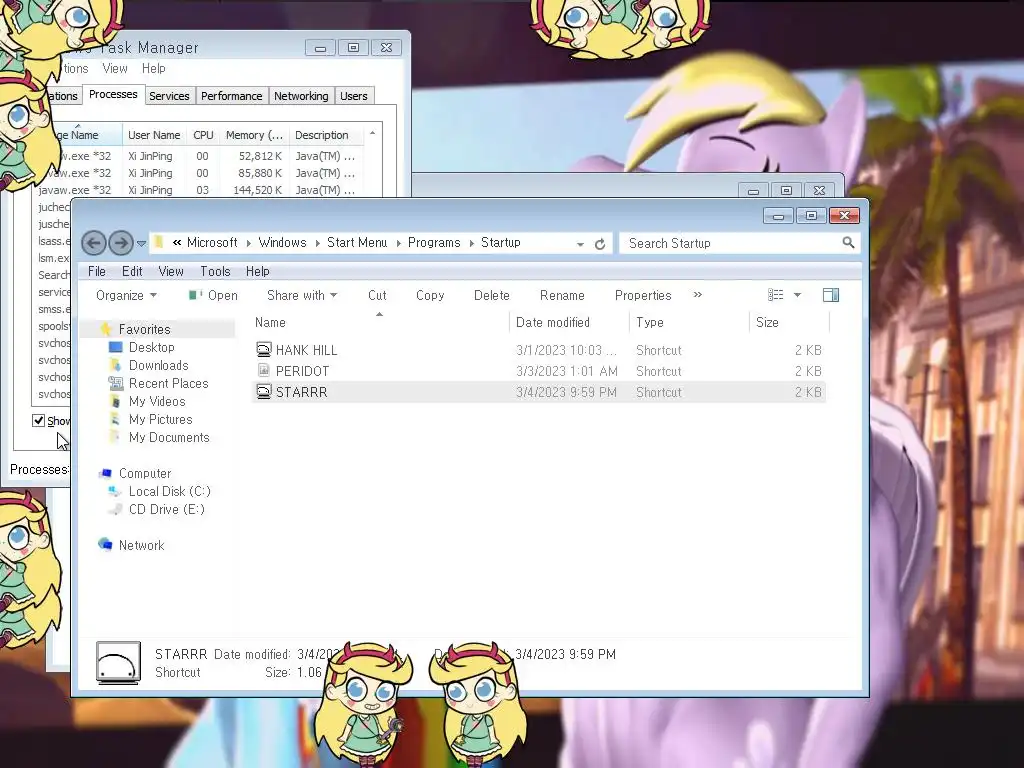Switch to Performance tab in Task Manager
The width and height of the screenshot is (1024, 768).
tap(231, 96)
